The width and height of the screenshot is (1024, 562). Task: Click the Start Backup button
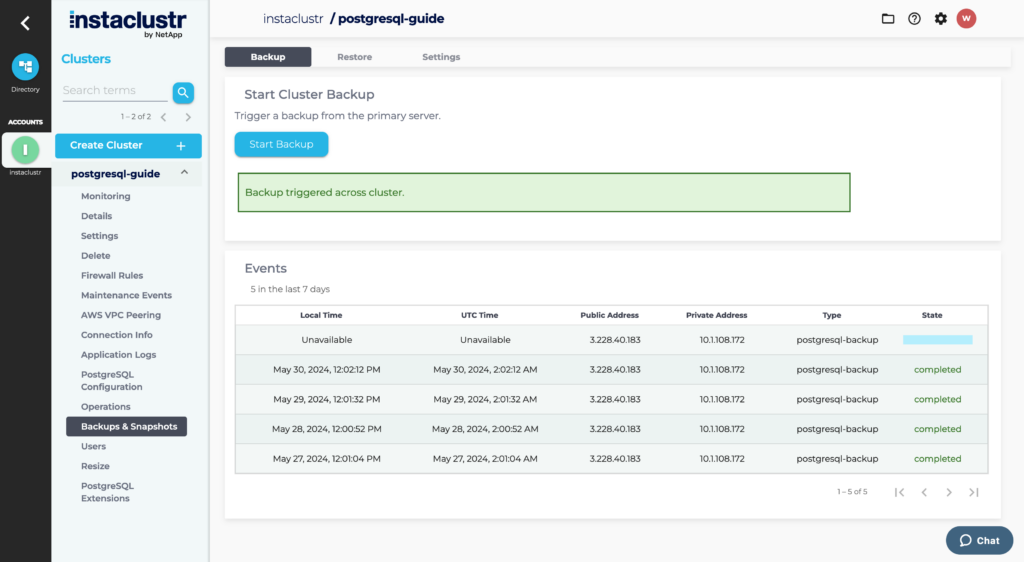click(281, 144)
